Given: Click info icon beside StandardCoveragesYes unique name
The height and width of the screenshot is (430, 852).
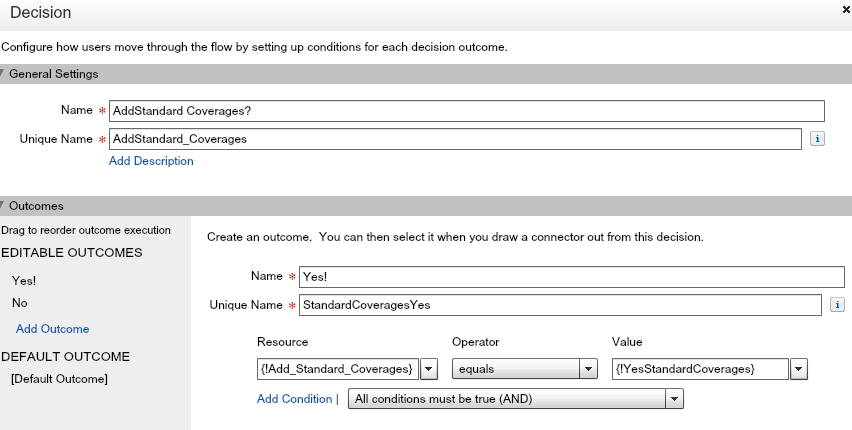Looking at the screenshot, I should click(837, 305).
